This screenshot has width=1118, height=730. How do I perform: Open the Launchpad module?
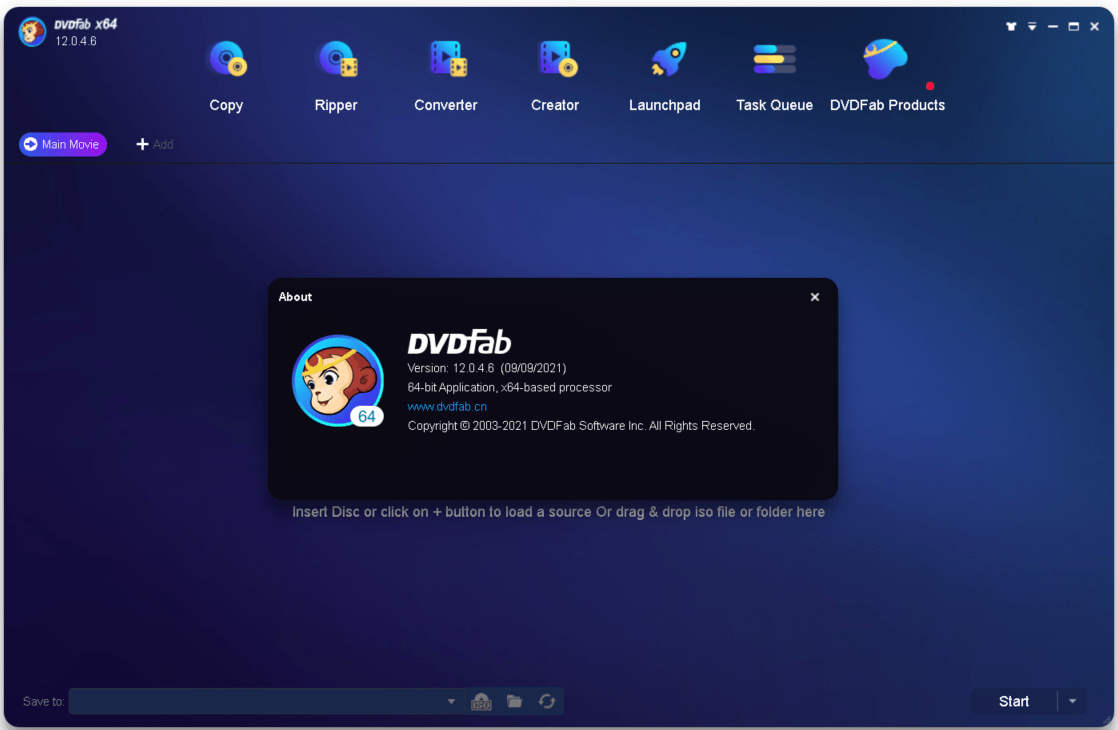coord(665,76)
